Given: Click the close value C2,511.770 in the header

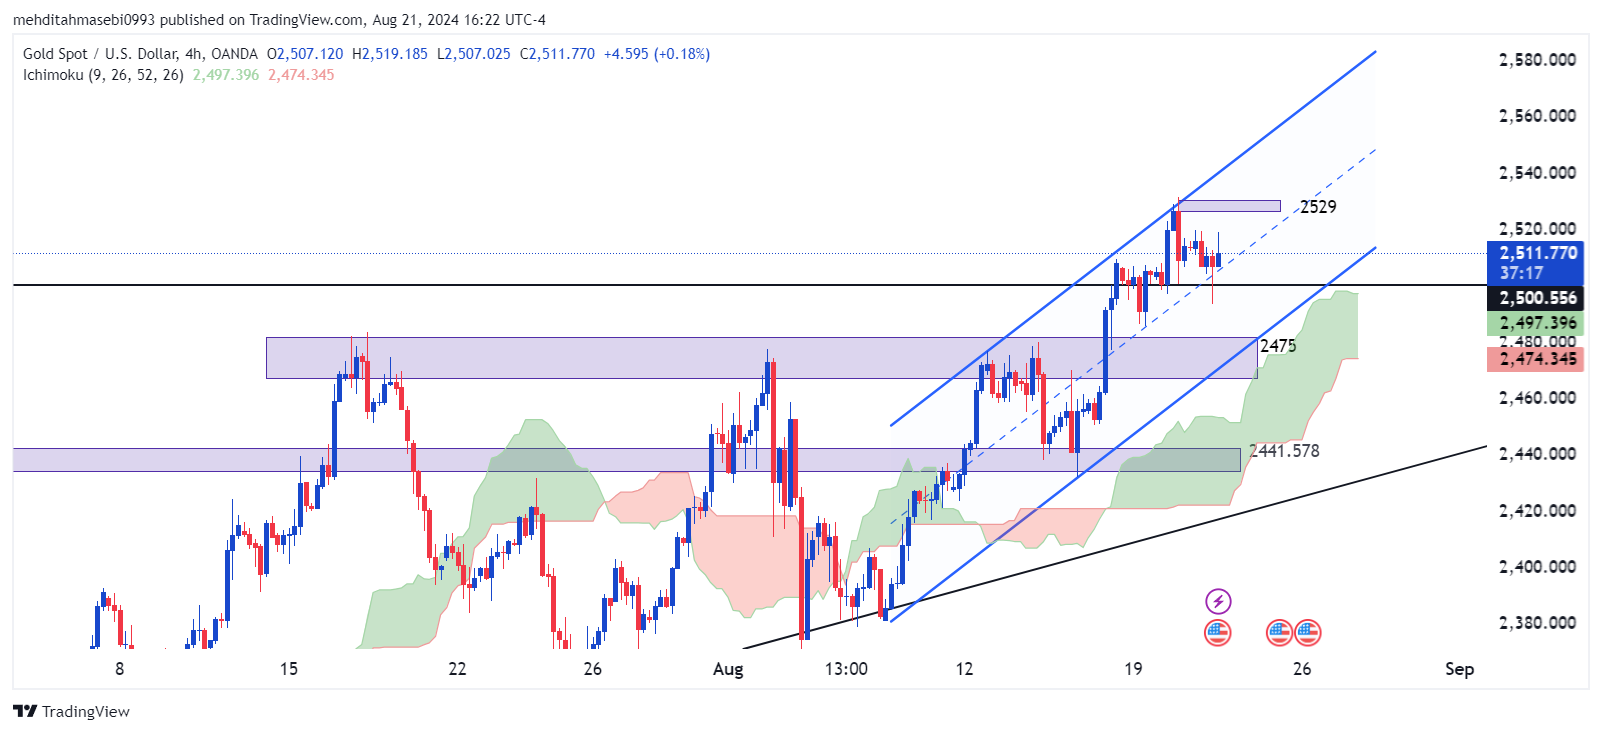Looking at the screenshot, I should pyautogui.click(x=557, y=54).
